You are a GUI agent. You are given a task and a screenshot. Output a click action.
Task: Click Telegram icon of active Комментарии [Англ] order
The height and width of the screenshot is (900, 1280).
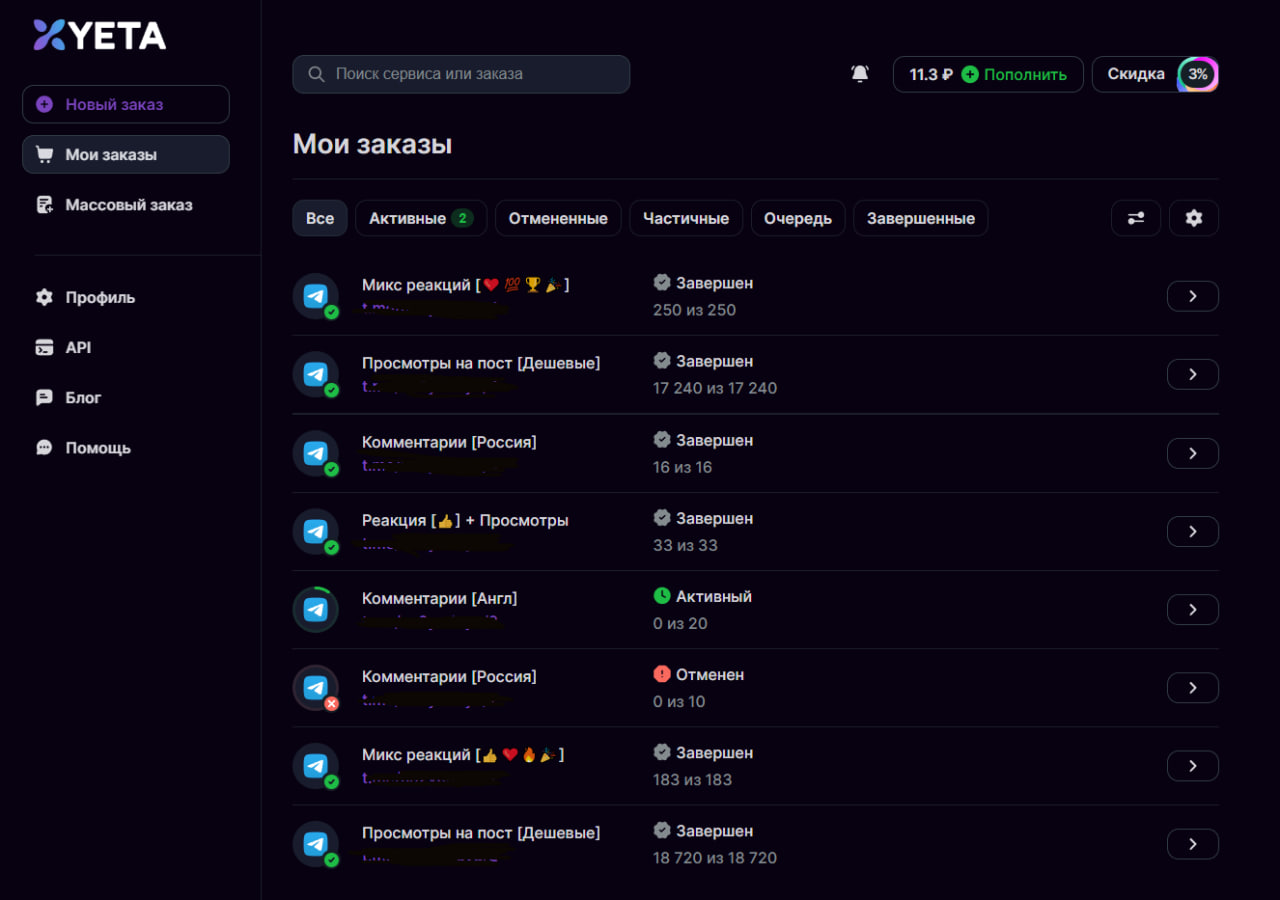(x=316, y=609)
